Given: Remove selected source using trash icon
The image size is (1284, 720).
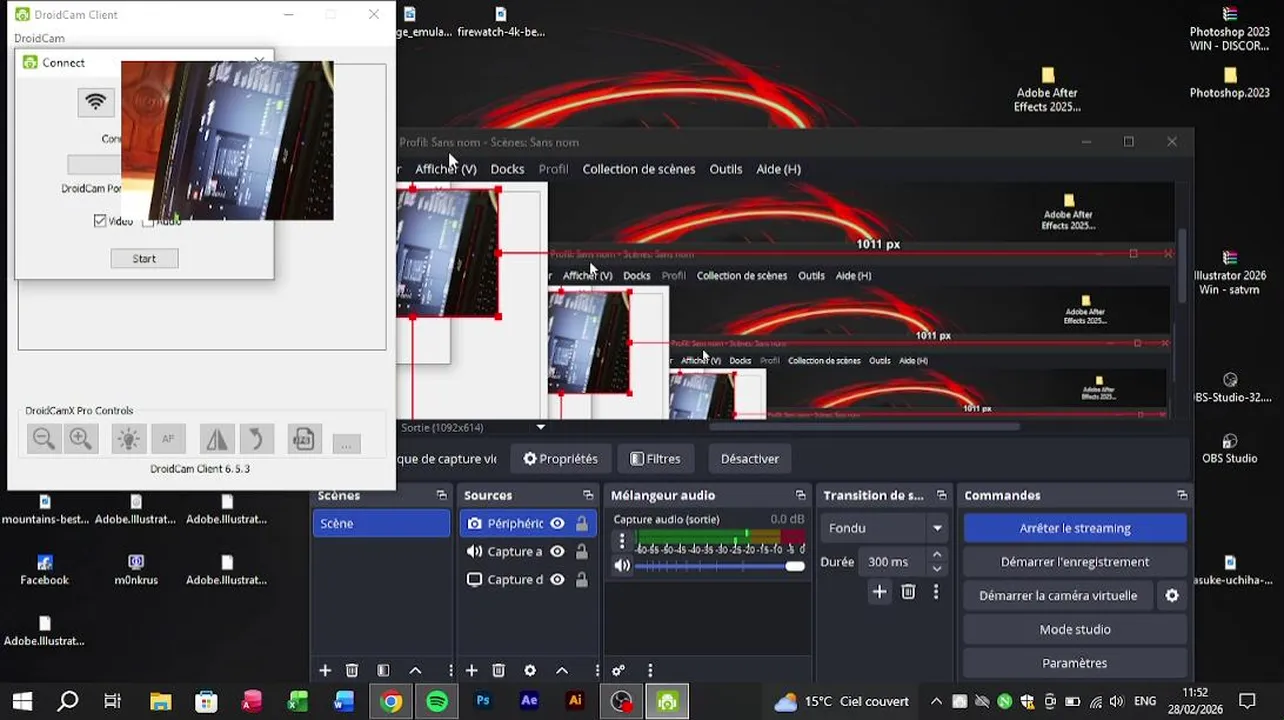Looking at the screenshot, I should (499, 671).
